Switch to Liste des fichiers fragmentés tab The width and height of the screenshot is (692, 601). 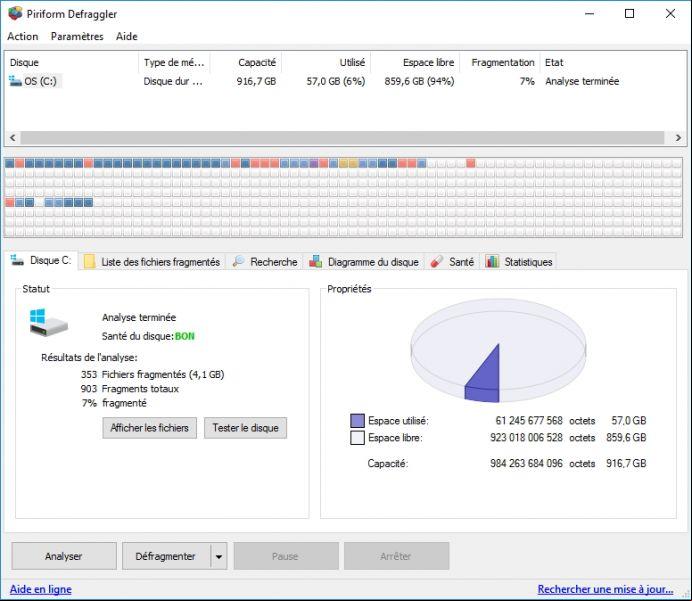152,262
